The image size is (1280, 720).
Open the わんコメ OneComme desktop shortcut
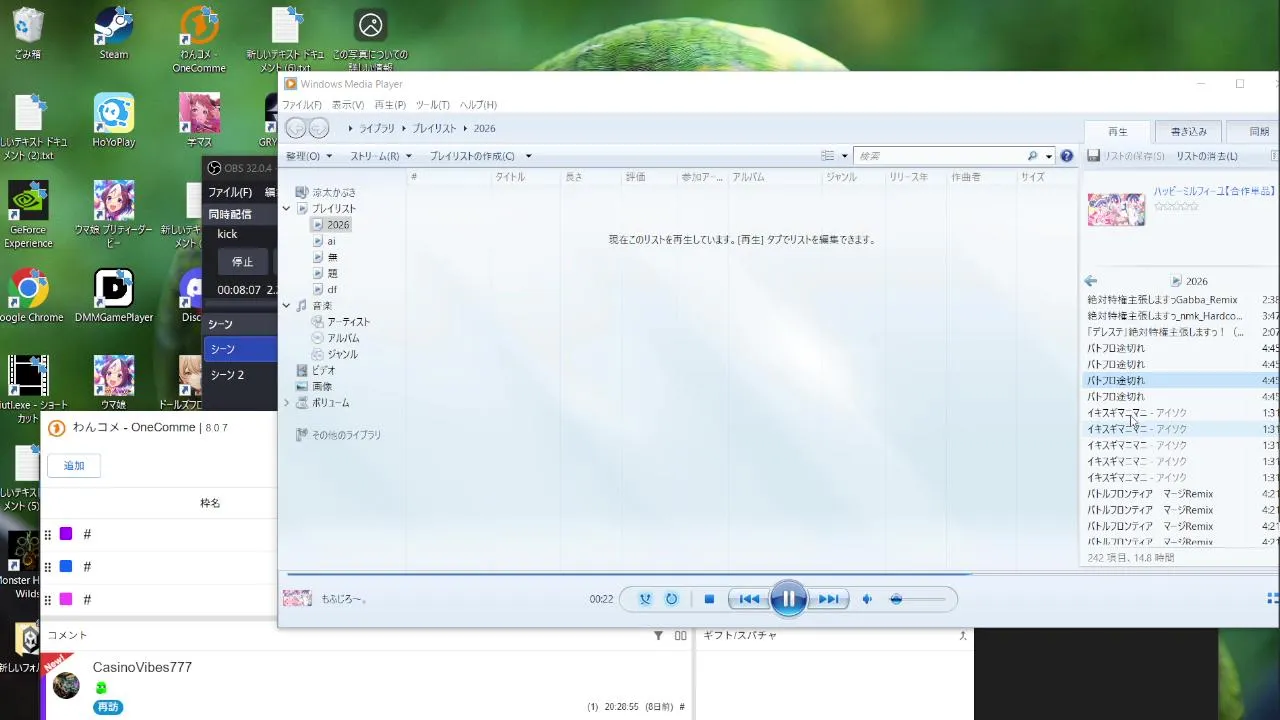point(199,40)
